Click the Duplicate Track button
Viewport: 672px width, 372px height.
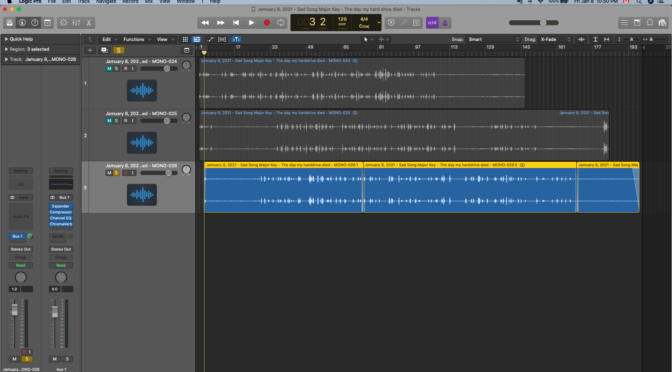click(x=104, y=50)
